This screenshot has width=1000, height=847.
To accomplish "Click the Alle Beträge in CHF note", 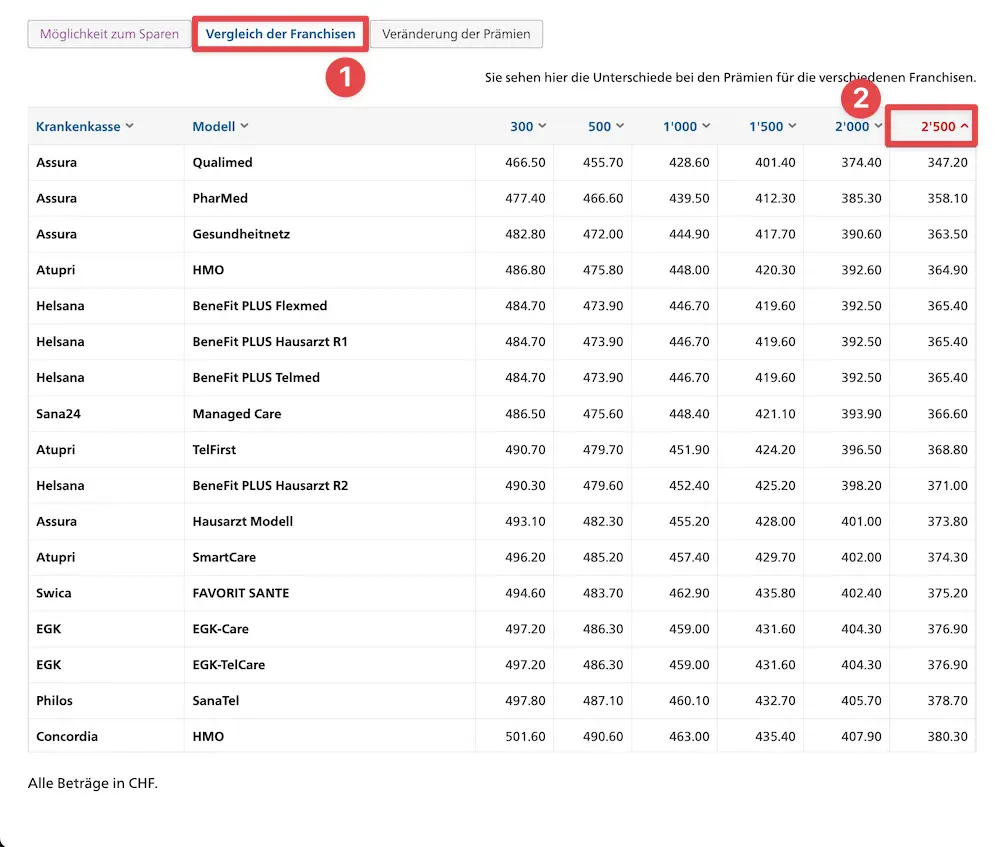I will (92, 783).
